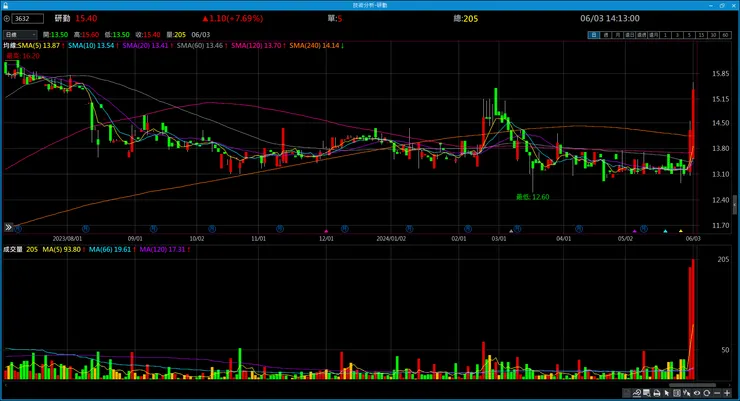Image resolution: width=740 pixels, height=401 pixels.
Task: Click the refresh circle icon in bottom toolbar
Action: point(706,393)
